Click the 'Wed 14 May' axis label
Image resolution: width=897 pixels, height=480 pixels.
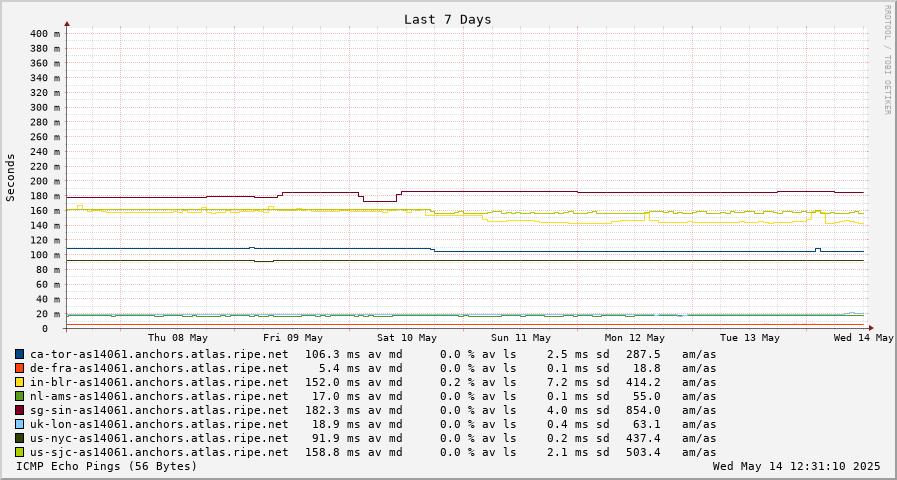coord(863,338)
